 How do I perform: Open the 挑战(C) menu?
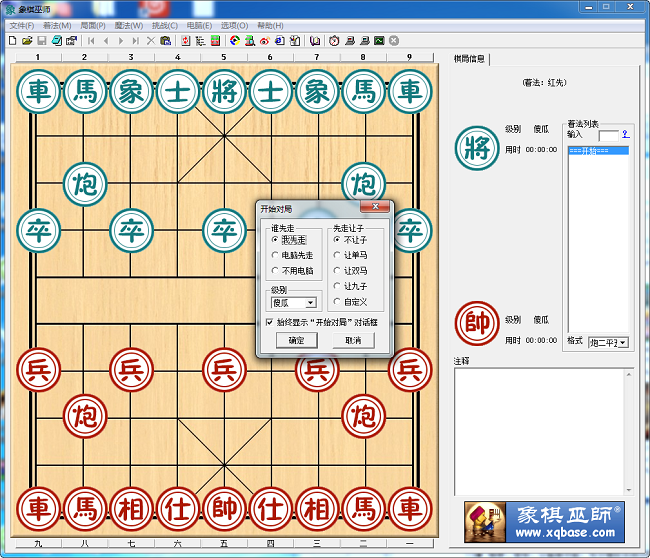165,26
